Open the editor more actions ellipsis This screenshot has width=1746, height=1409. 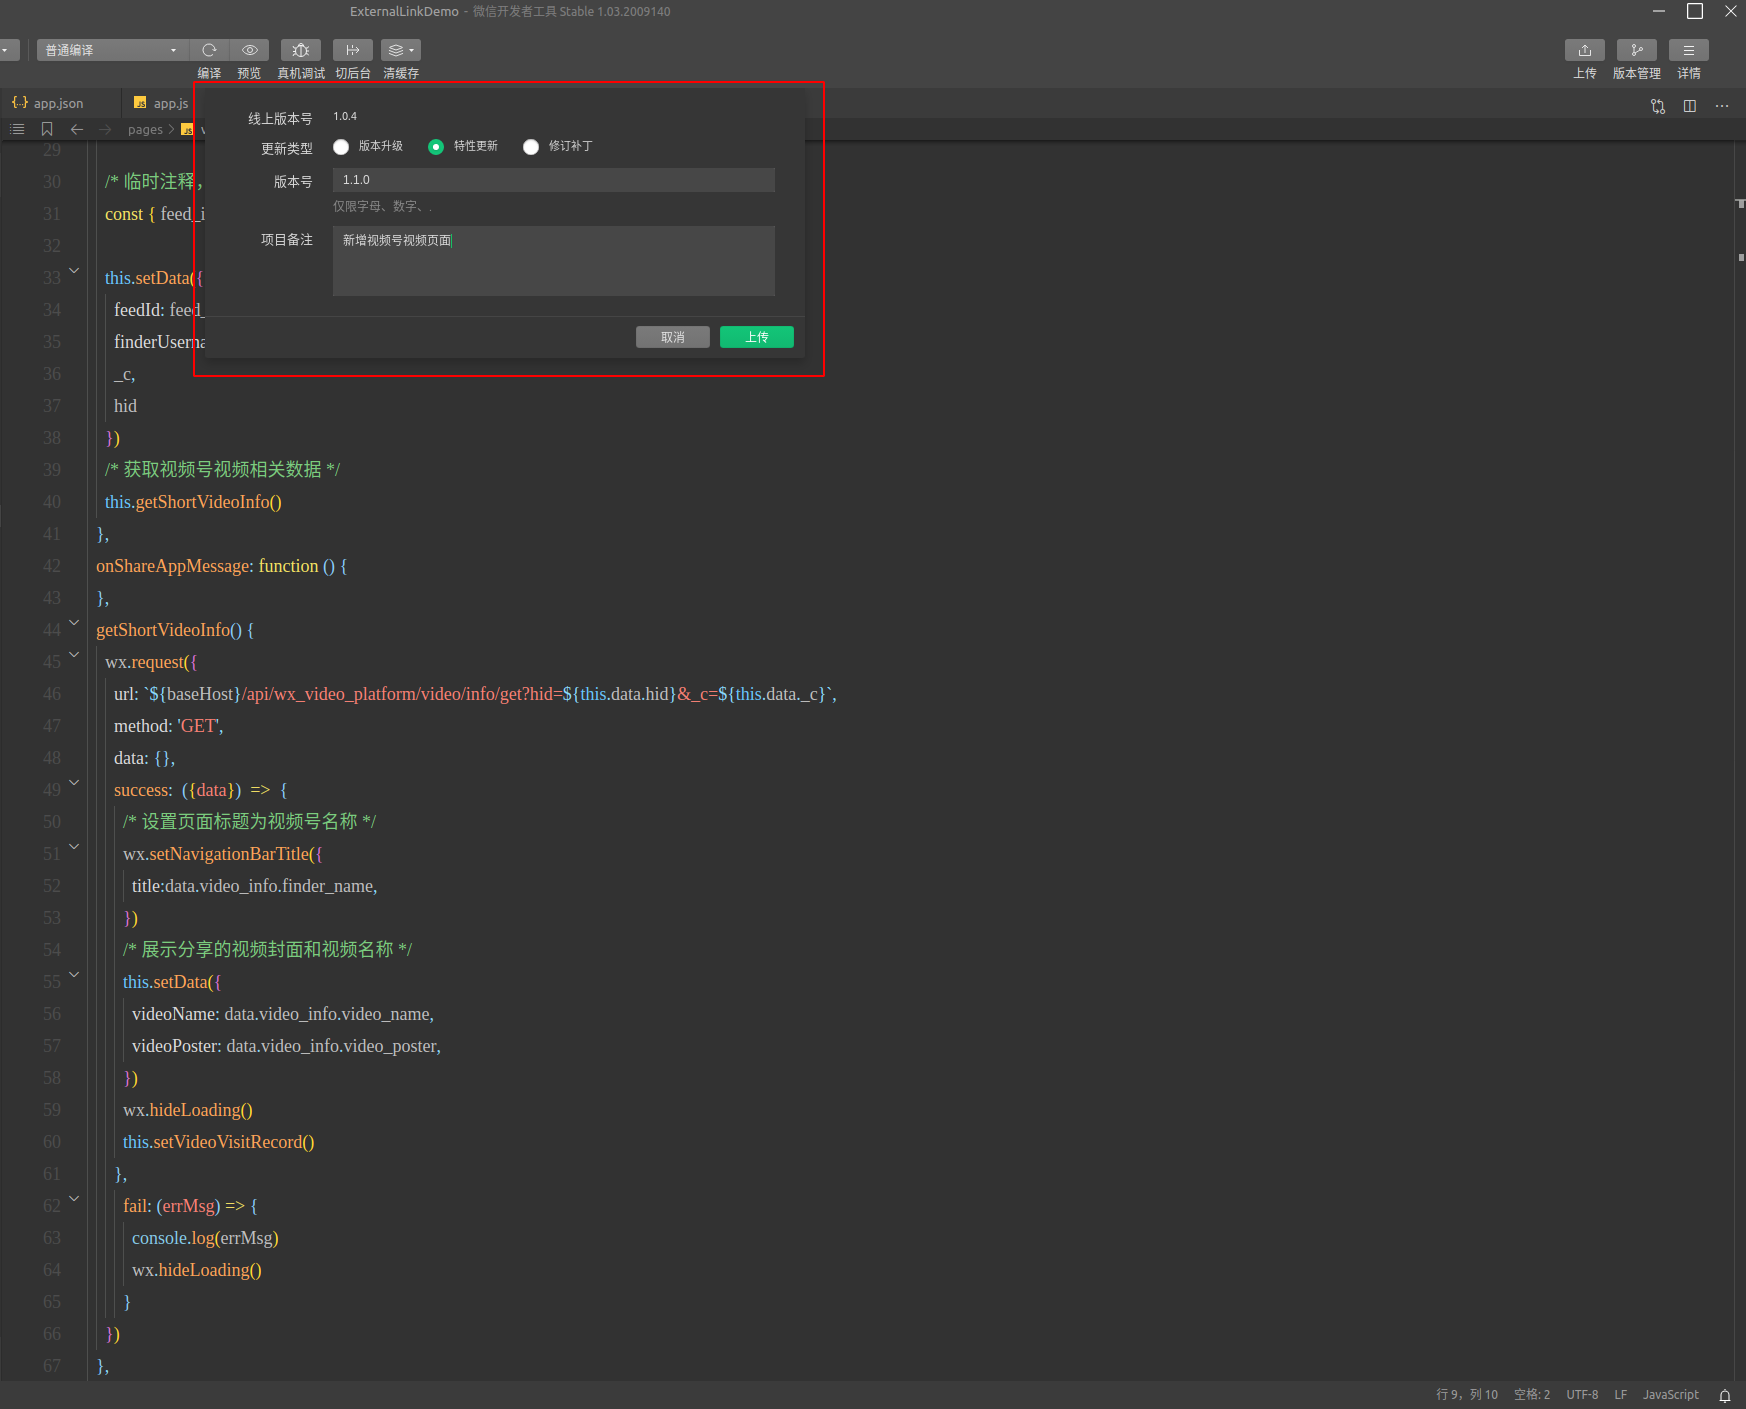click(1722, 106)
